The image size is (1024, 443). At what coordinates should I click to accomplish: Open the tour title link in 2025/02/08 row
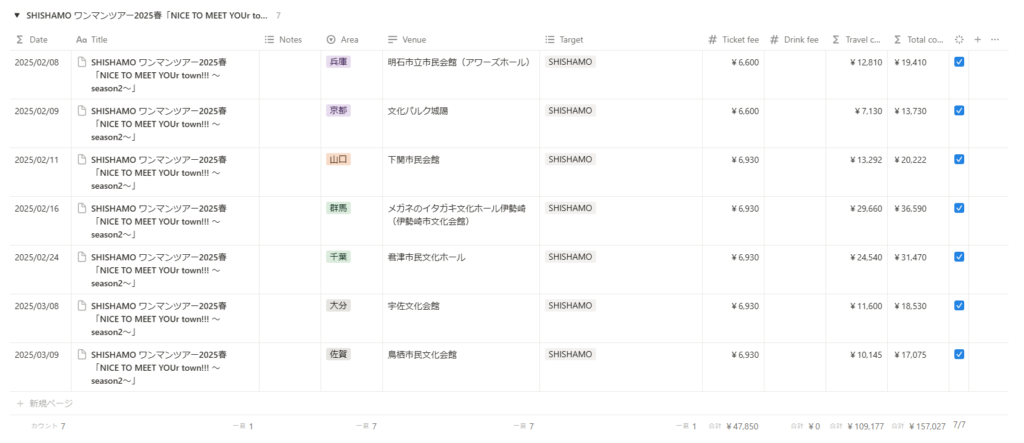click(159, 75)
